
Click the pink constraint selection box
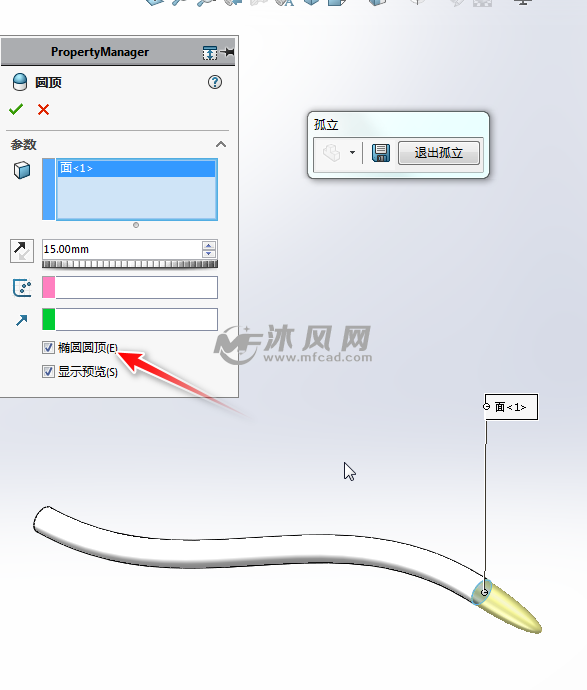click(x=130, y=287)
